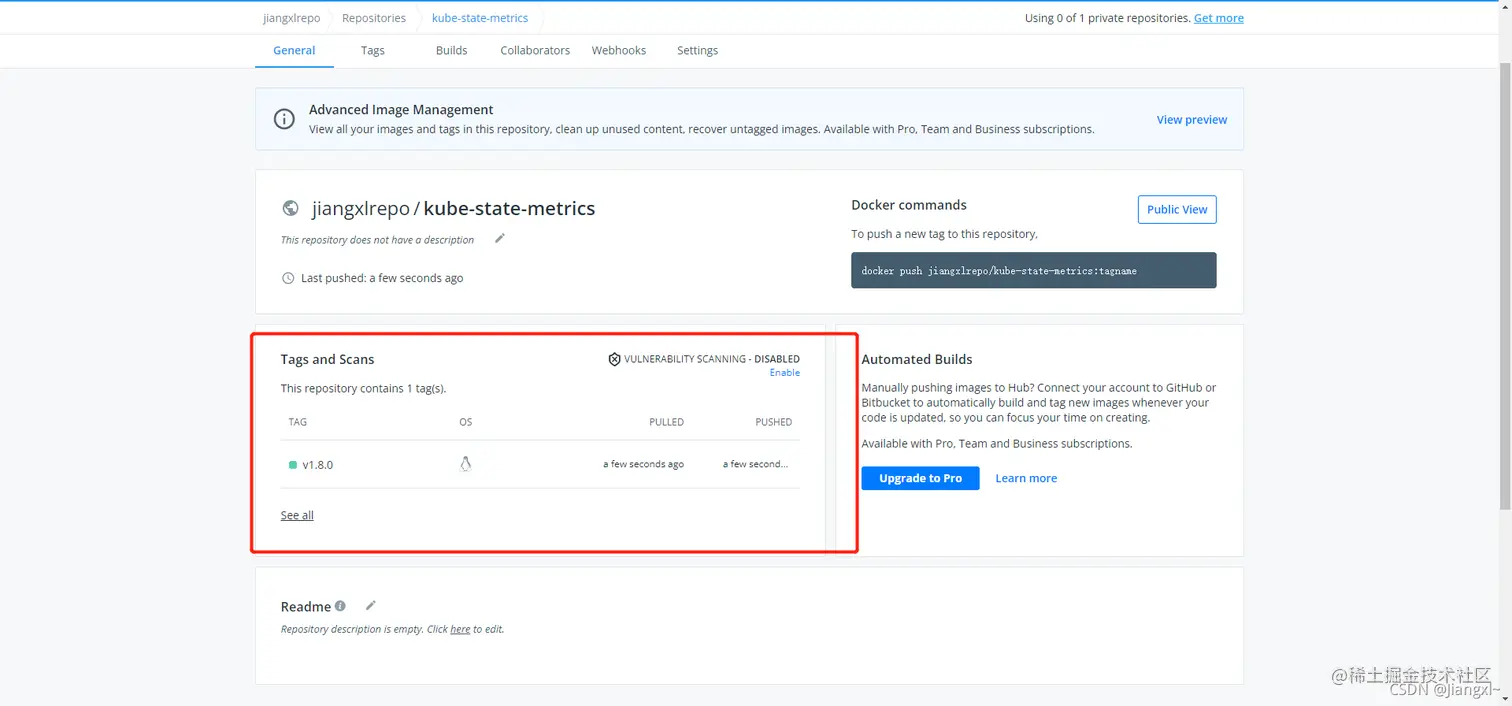The width and height of the screenshot is (1512, 706).
Task: Click the globe public-visibility icon beside repository name
Action: (x=290, y=208)
